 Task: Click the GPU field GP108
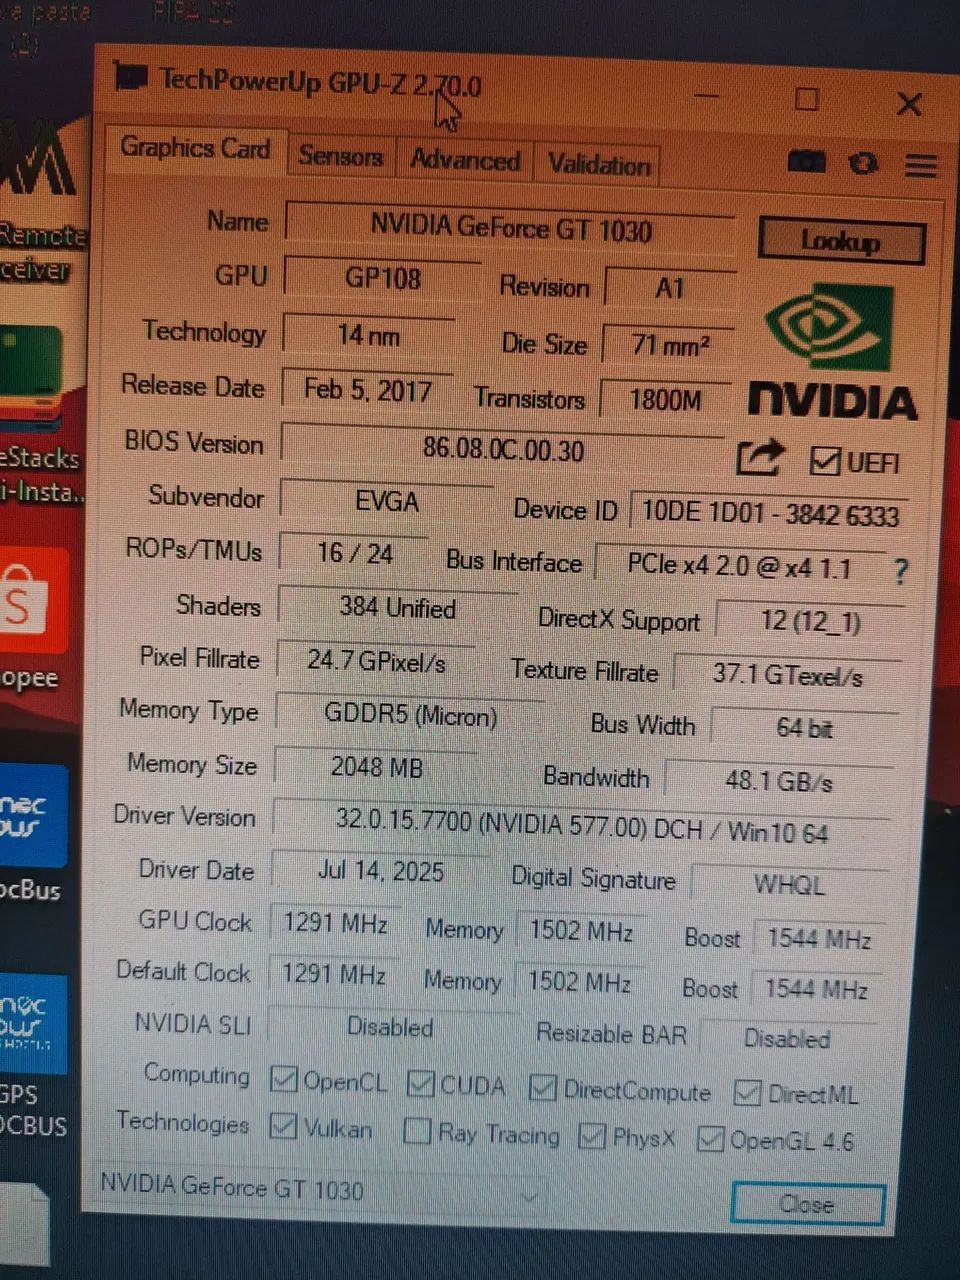[x=382, y=278]
